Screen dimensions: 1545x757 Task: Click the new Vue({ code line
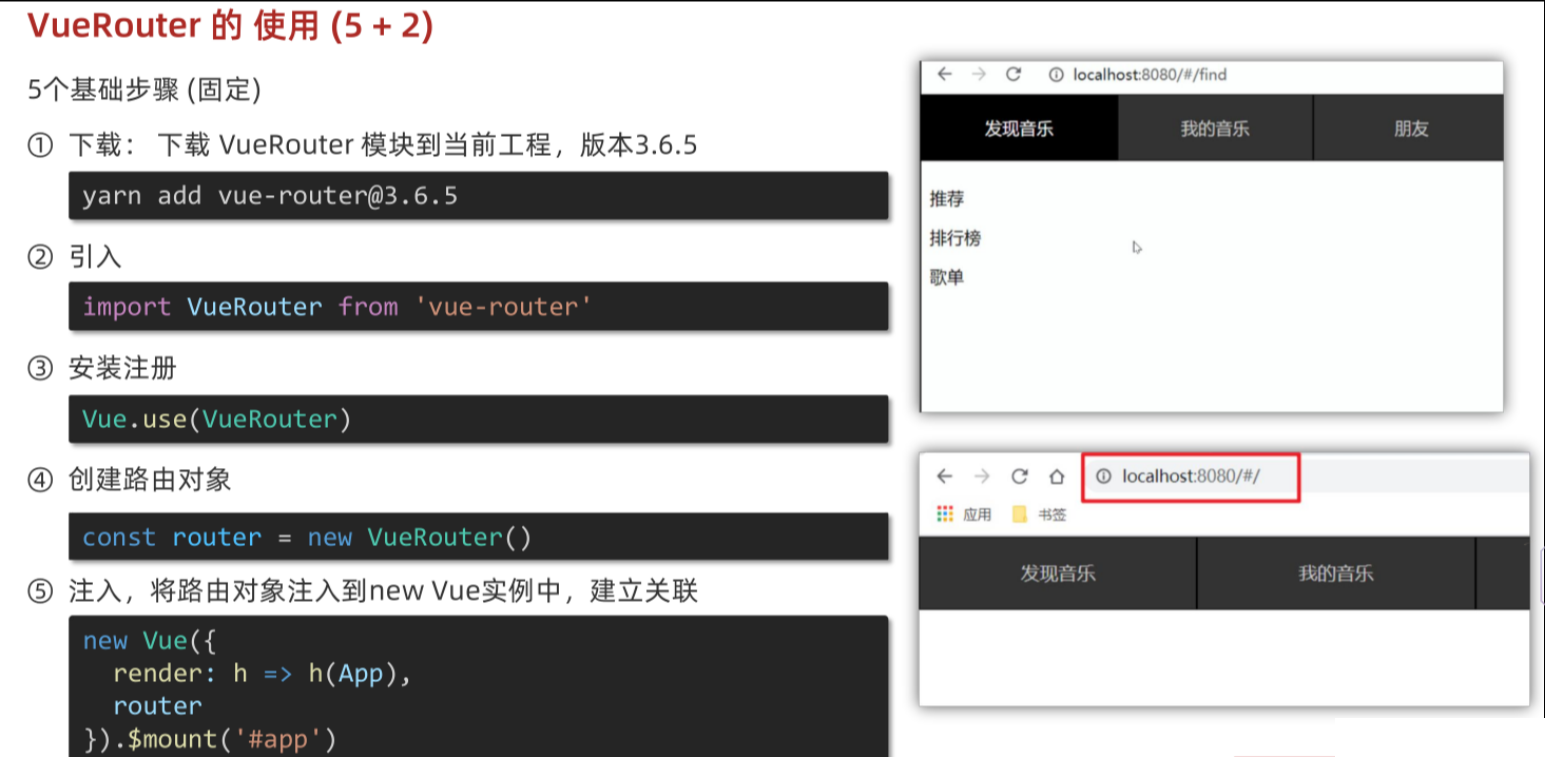(x=149, y=641)
